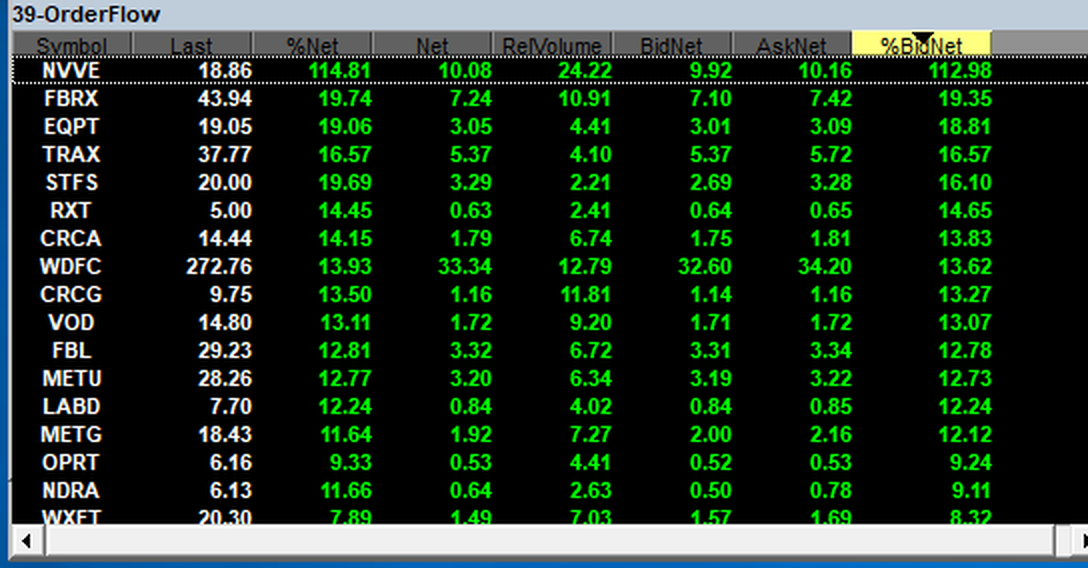
Task: Sort by the AskNet column header
Action: click(792, 45)
